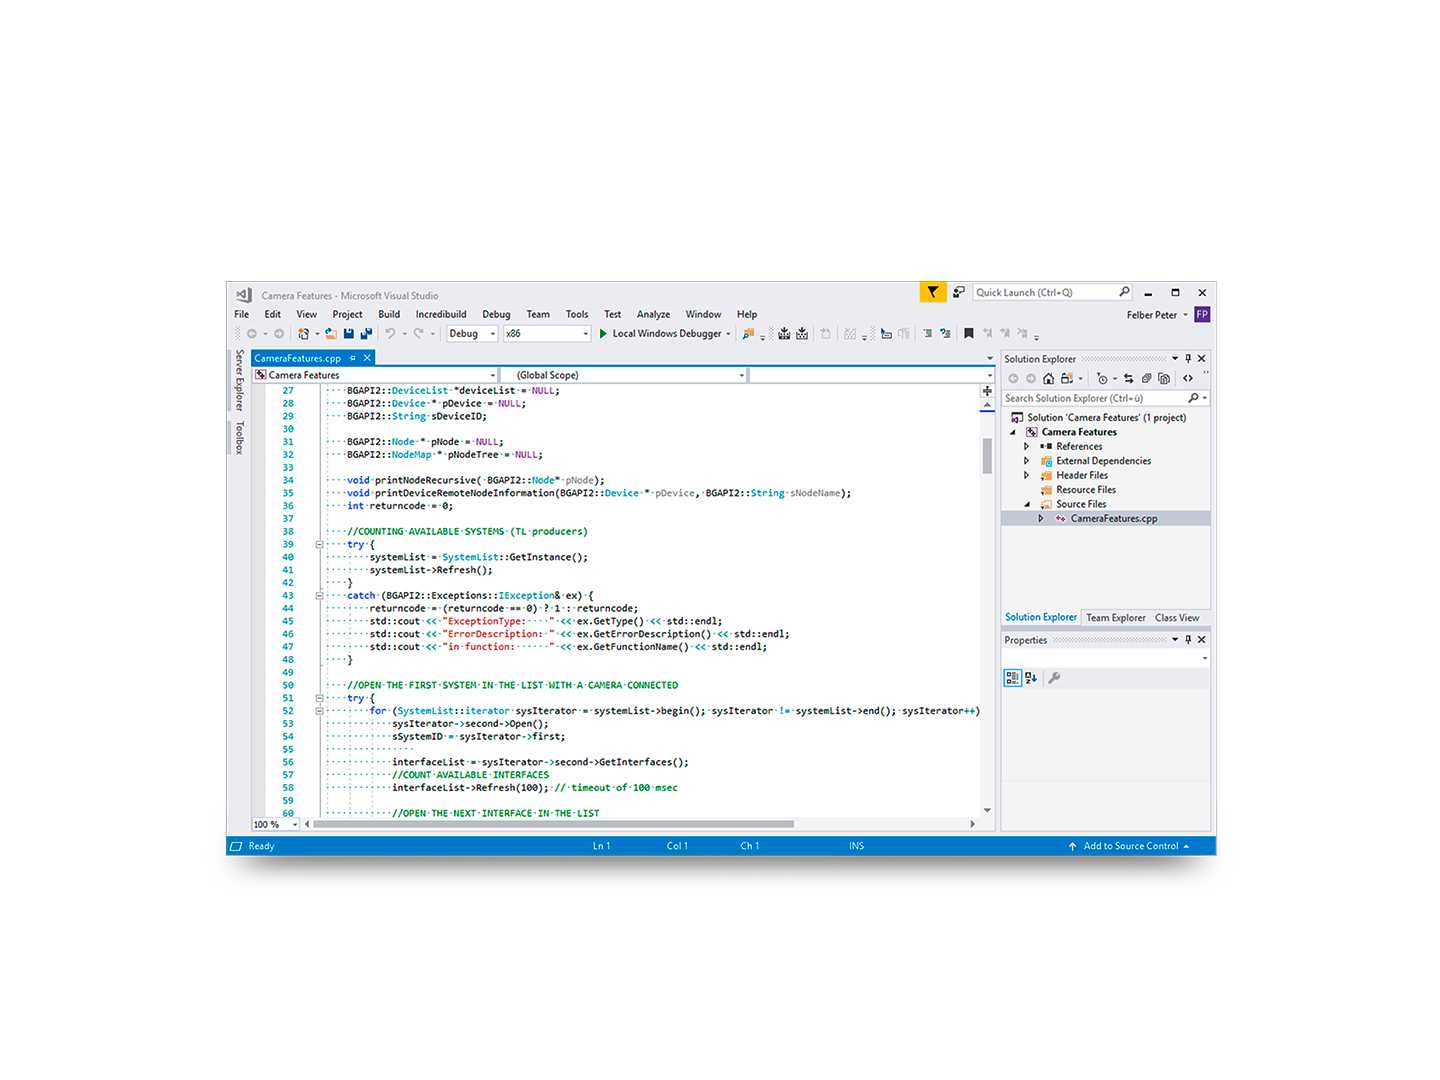Click the editor split window handle icon

point(987,391)
